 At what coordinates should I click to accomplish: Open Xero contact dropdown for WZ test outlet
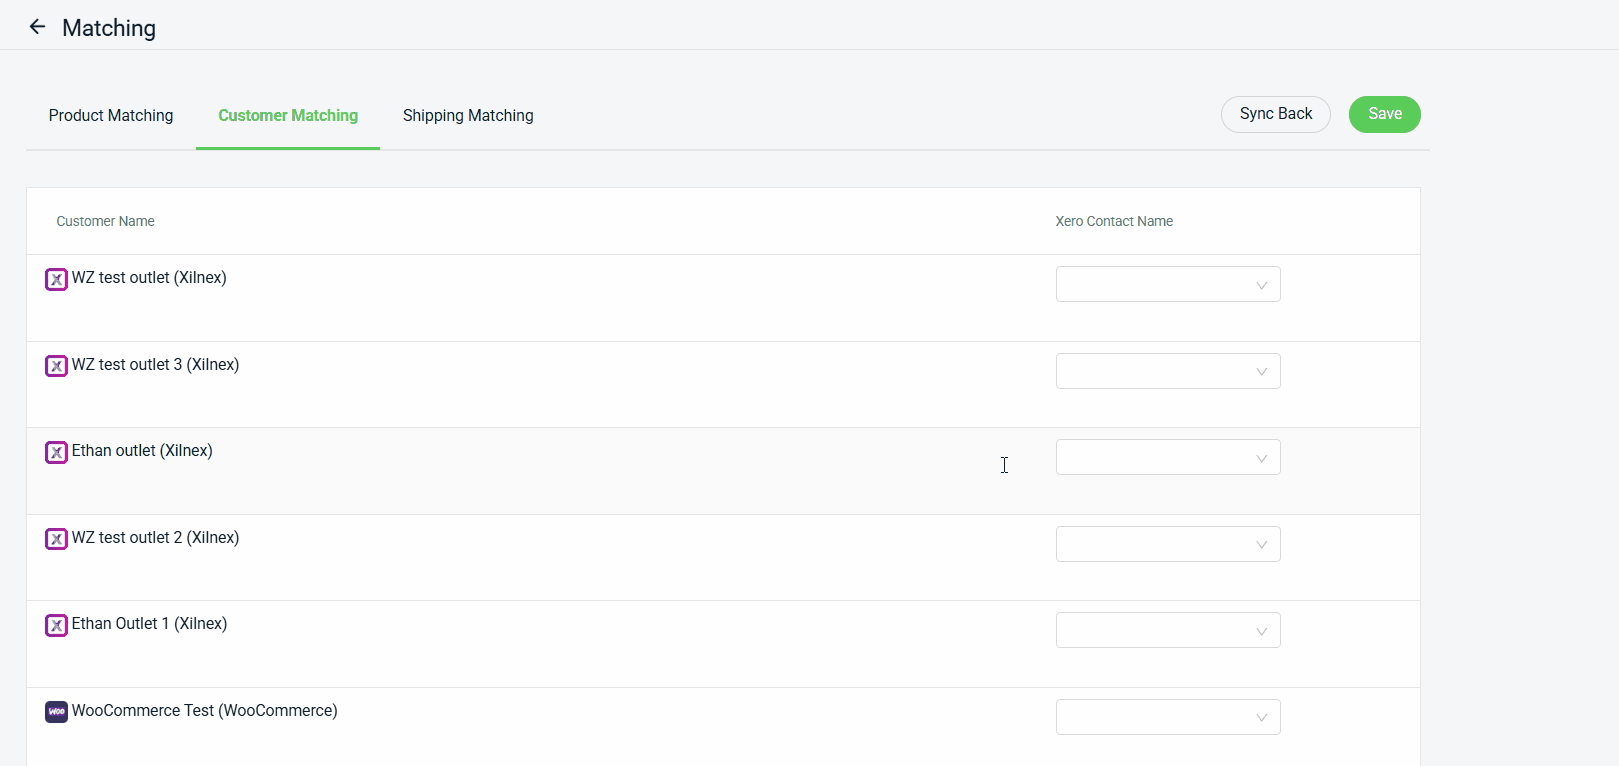[1167, 285]
